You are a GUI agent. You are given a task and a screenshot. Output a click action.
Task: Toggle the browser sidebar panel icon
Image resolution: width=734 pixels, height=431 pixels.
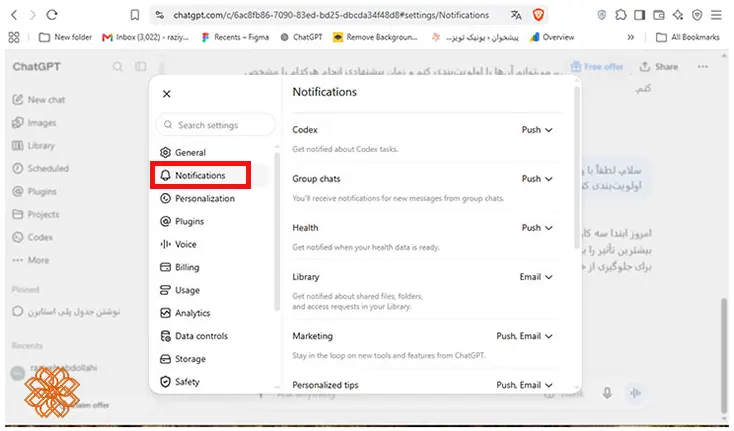coord(639,15)
